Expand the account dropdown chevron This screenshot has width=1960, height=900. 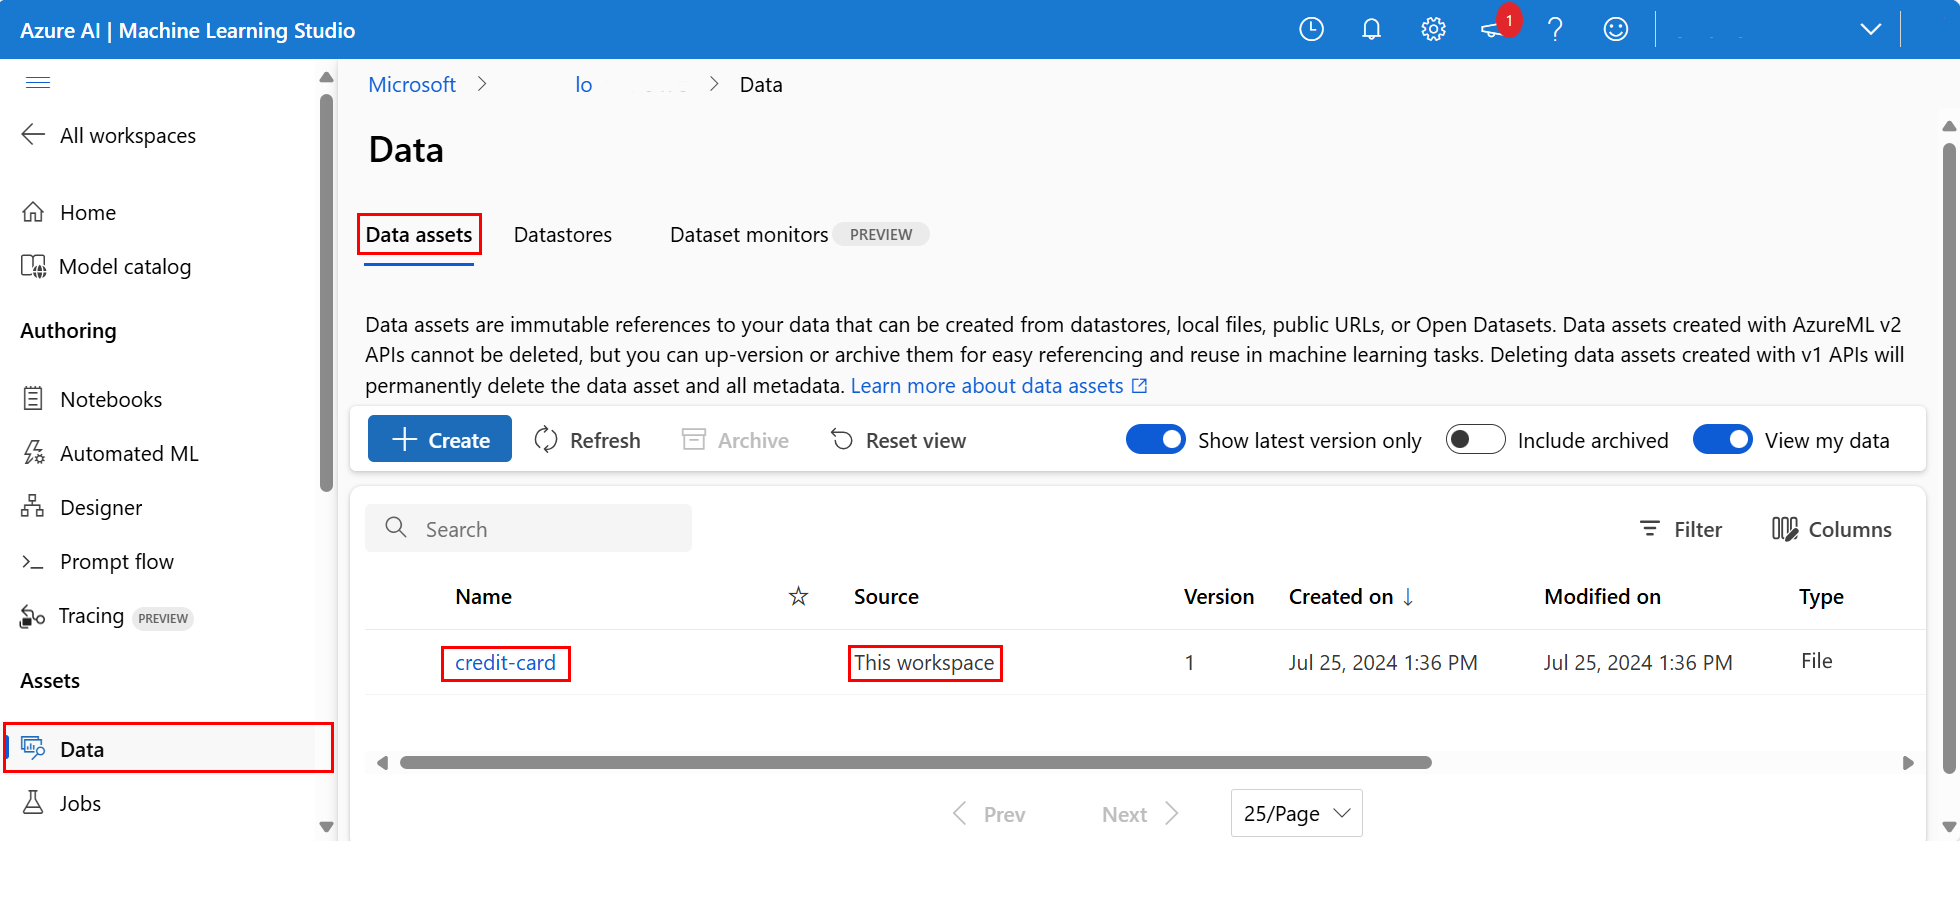[x=1870, y=30]
